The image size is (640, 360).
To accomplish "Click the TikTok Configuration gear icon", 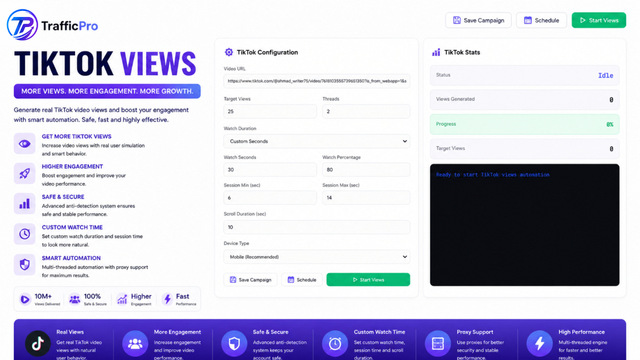I will [x=229, y=52].
